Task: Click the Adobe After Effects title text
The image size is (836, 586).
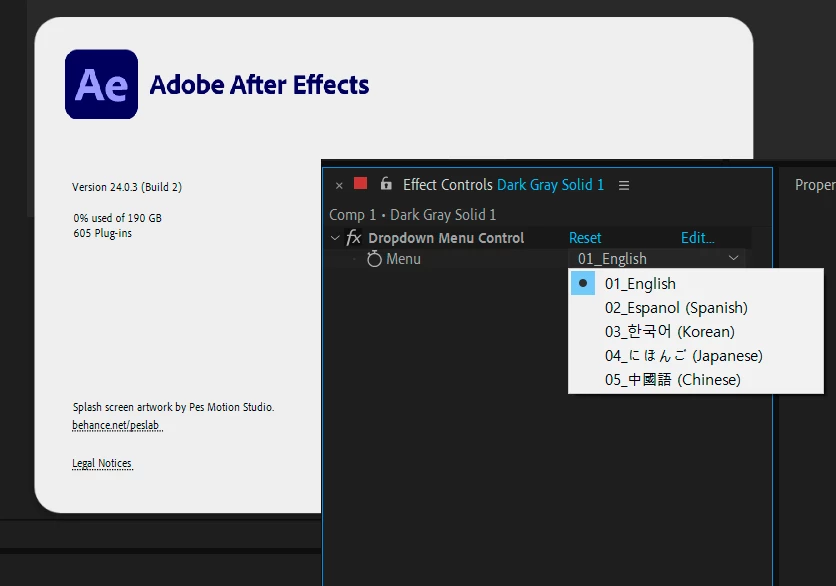Action: (259, 85)
